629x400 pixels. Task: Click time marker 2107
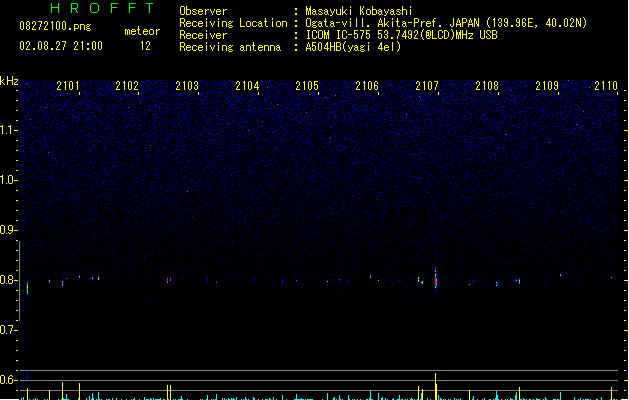tap(427, 86)
